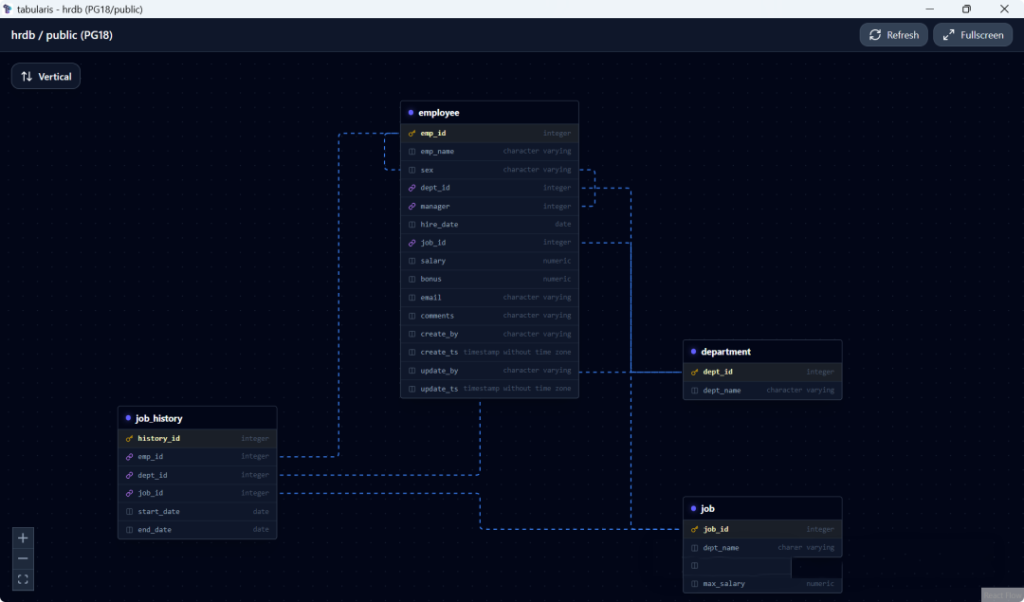This screenshot has width=1024, height=602.
Task: Click the column icon next to max_salary
Action: coord(695,583)
